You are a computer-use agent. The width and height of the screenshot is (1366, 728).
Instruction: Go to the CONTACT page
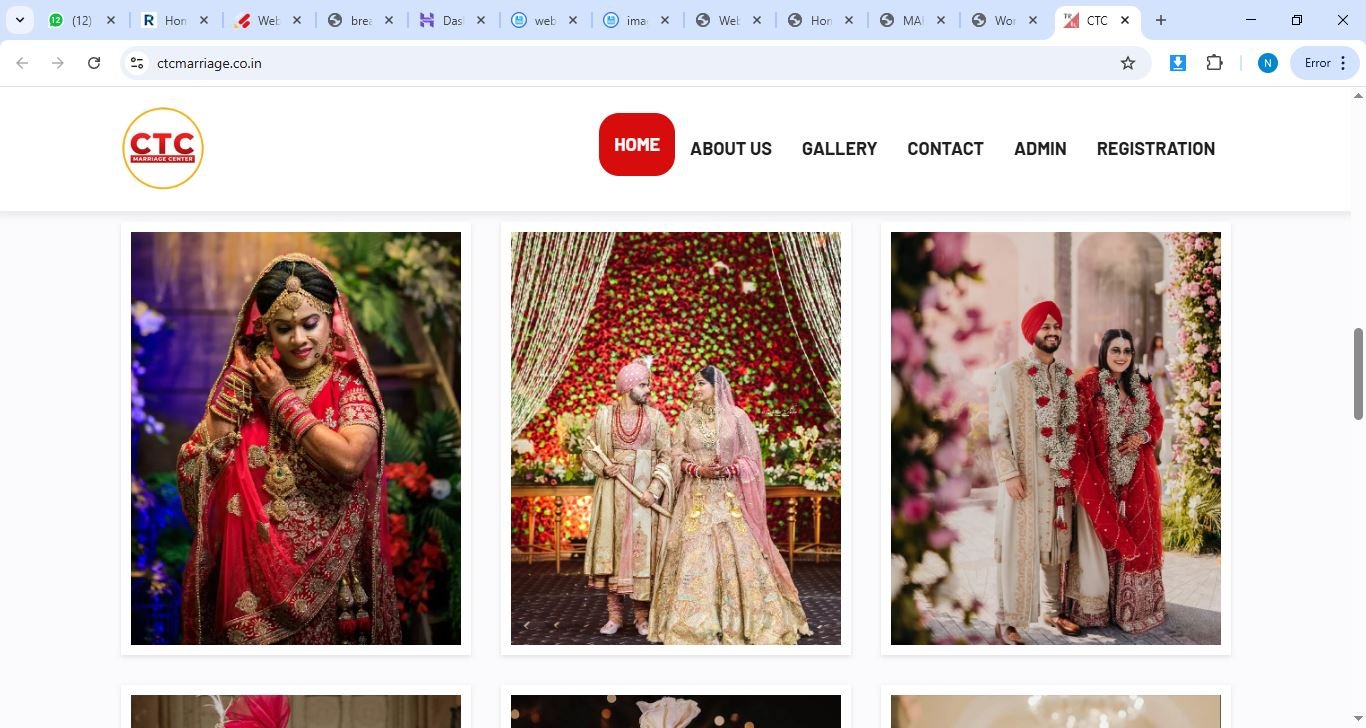tap(945, 148)
